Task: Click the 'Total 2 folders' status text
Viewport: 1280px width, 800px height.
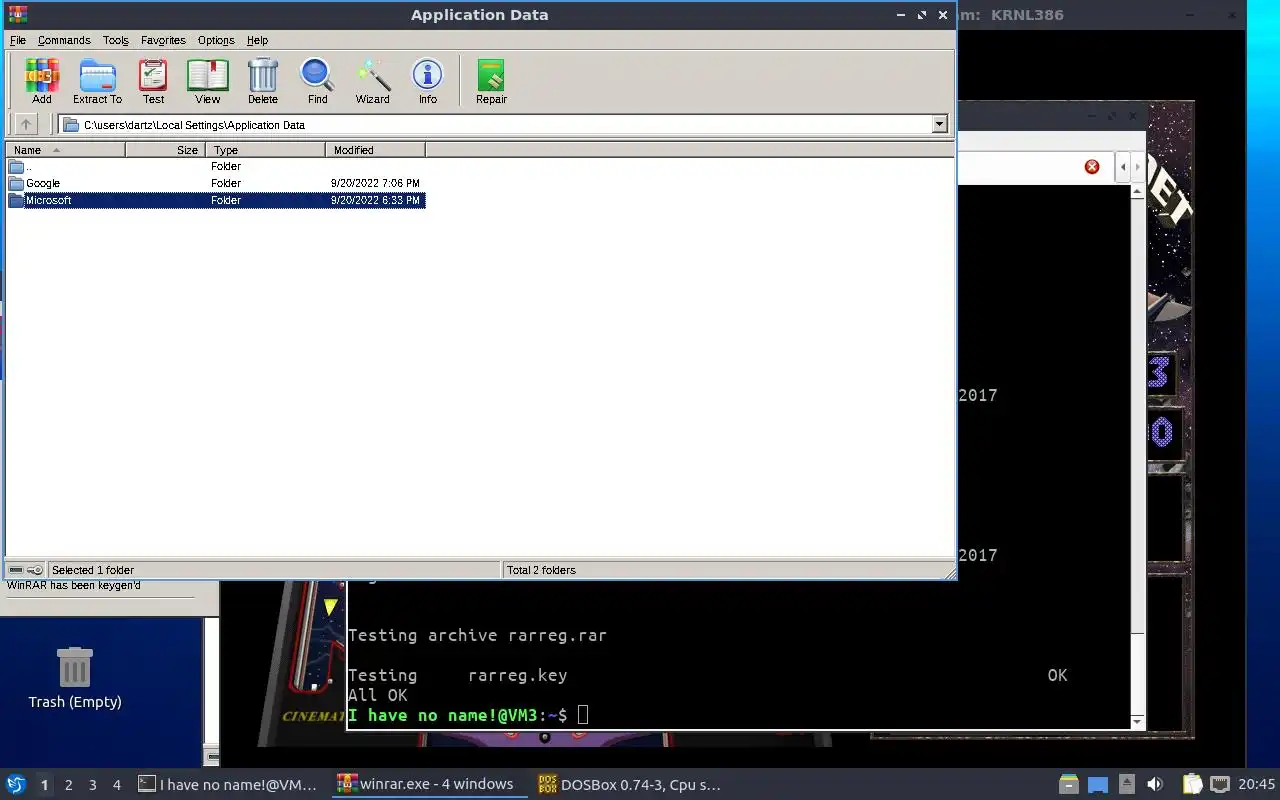Action: 541,570
